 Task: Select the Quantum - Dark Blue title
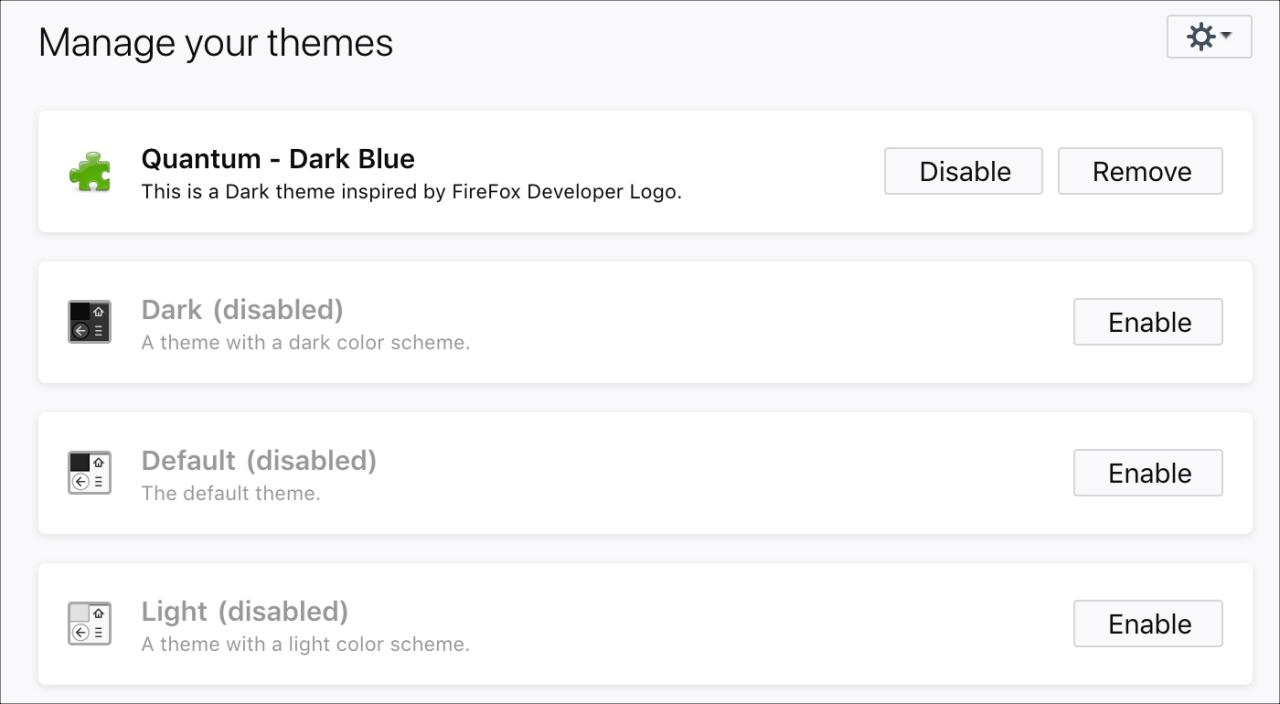[x=278, y=159]
